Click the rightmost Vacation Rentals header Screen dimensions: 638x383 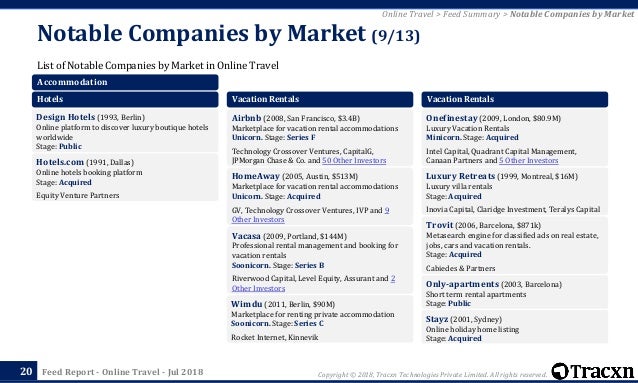[x=515, y=99]
